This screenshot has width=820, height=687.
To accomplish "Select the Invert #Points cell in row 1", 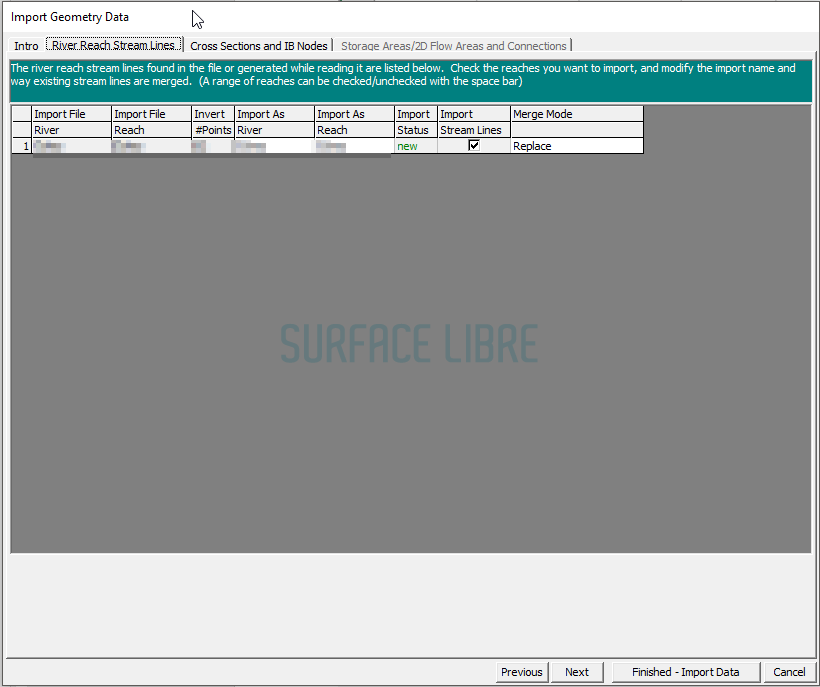I will (213, 146).
